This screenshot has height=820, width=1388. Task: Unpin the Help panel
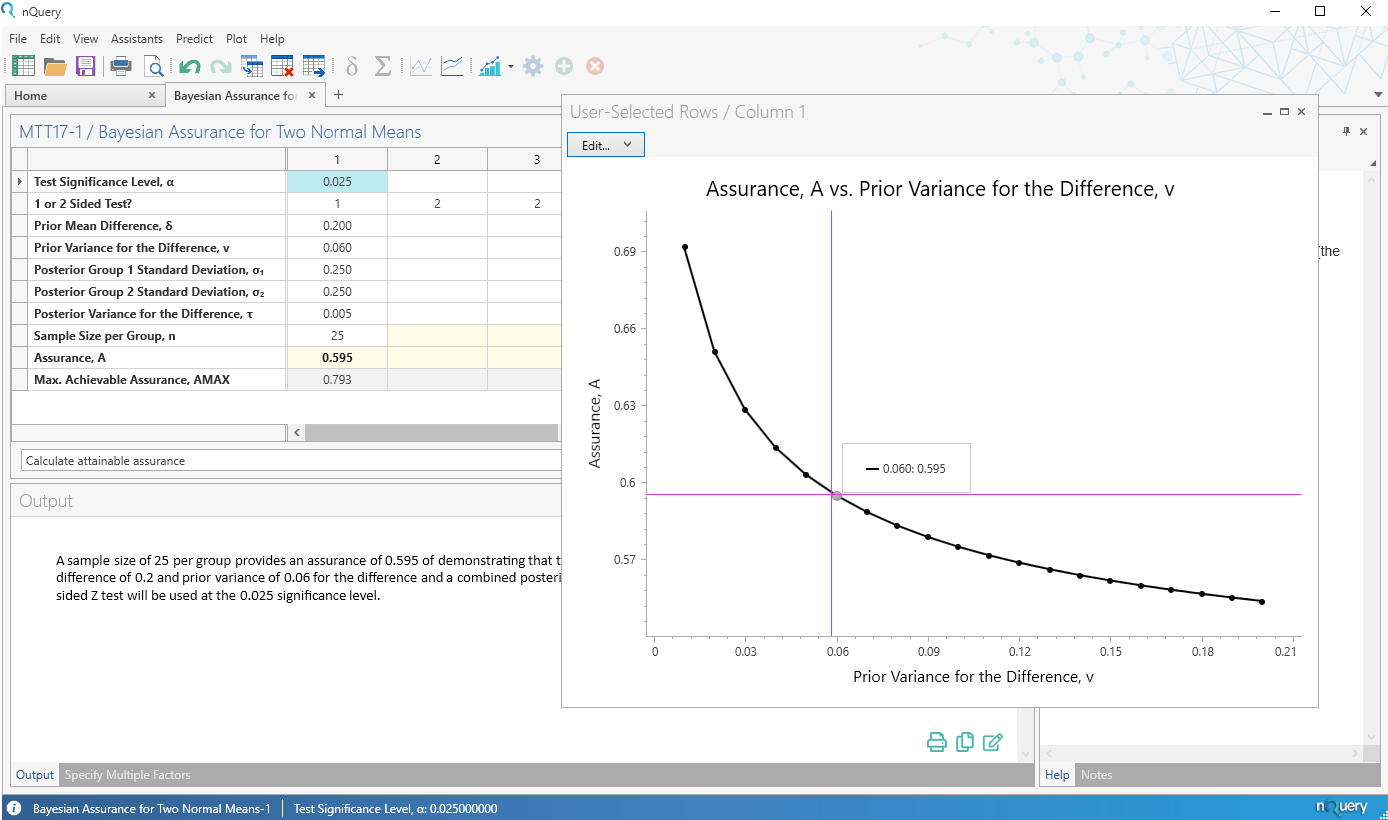pos(1347,131)
